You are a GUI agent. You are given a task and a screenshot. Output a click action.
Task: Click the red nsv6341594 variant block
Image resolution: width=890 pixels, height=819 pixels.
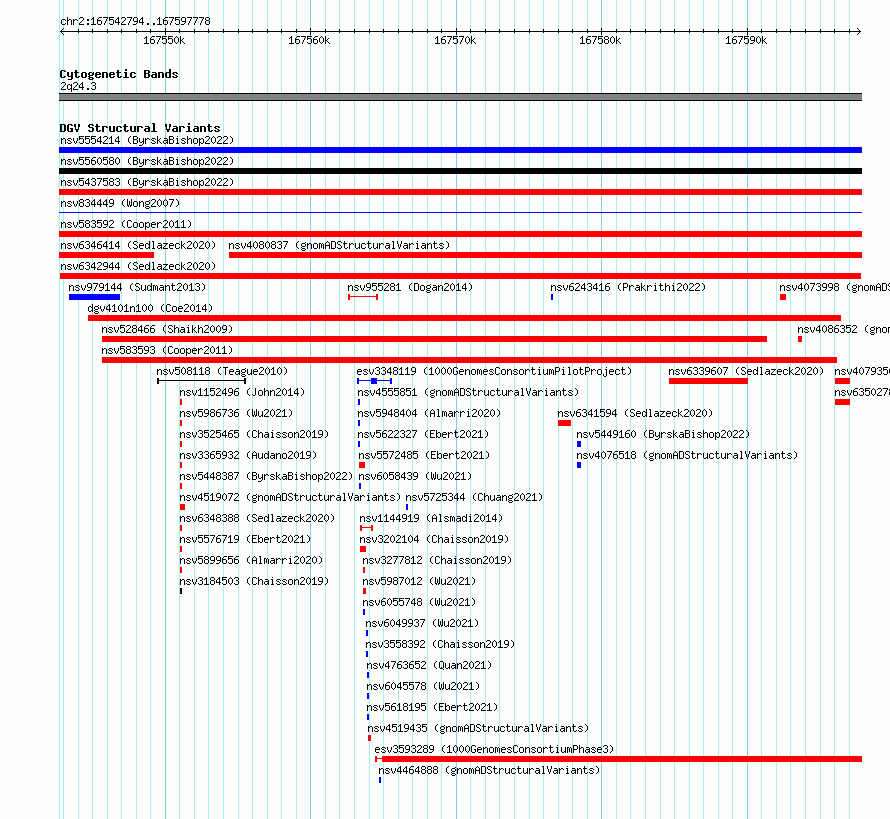coord(564,423)
